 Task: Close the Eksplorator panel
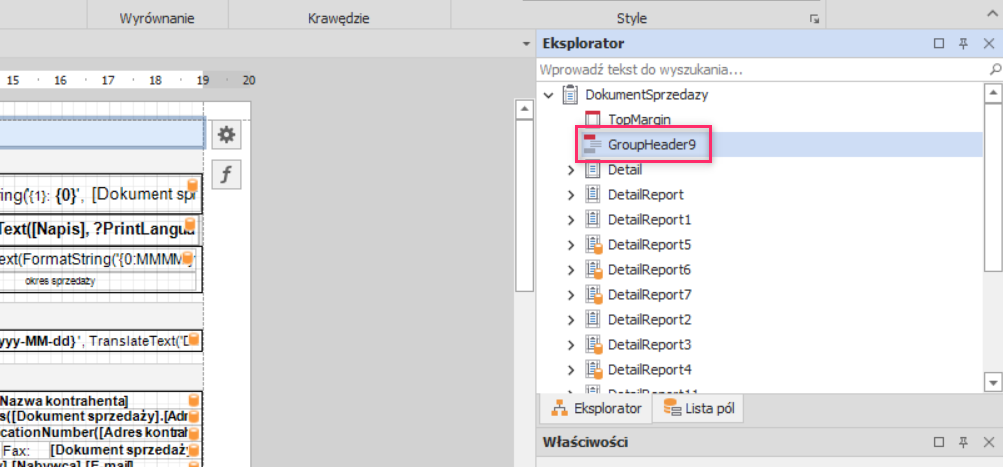988,44
